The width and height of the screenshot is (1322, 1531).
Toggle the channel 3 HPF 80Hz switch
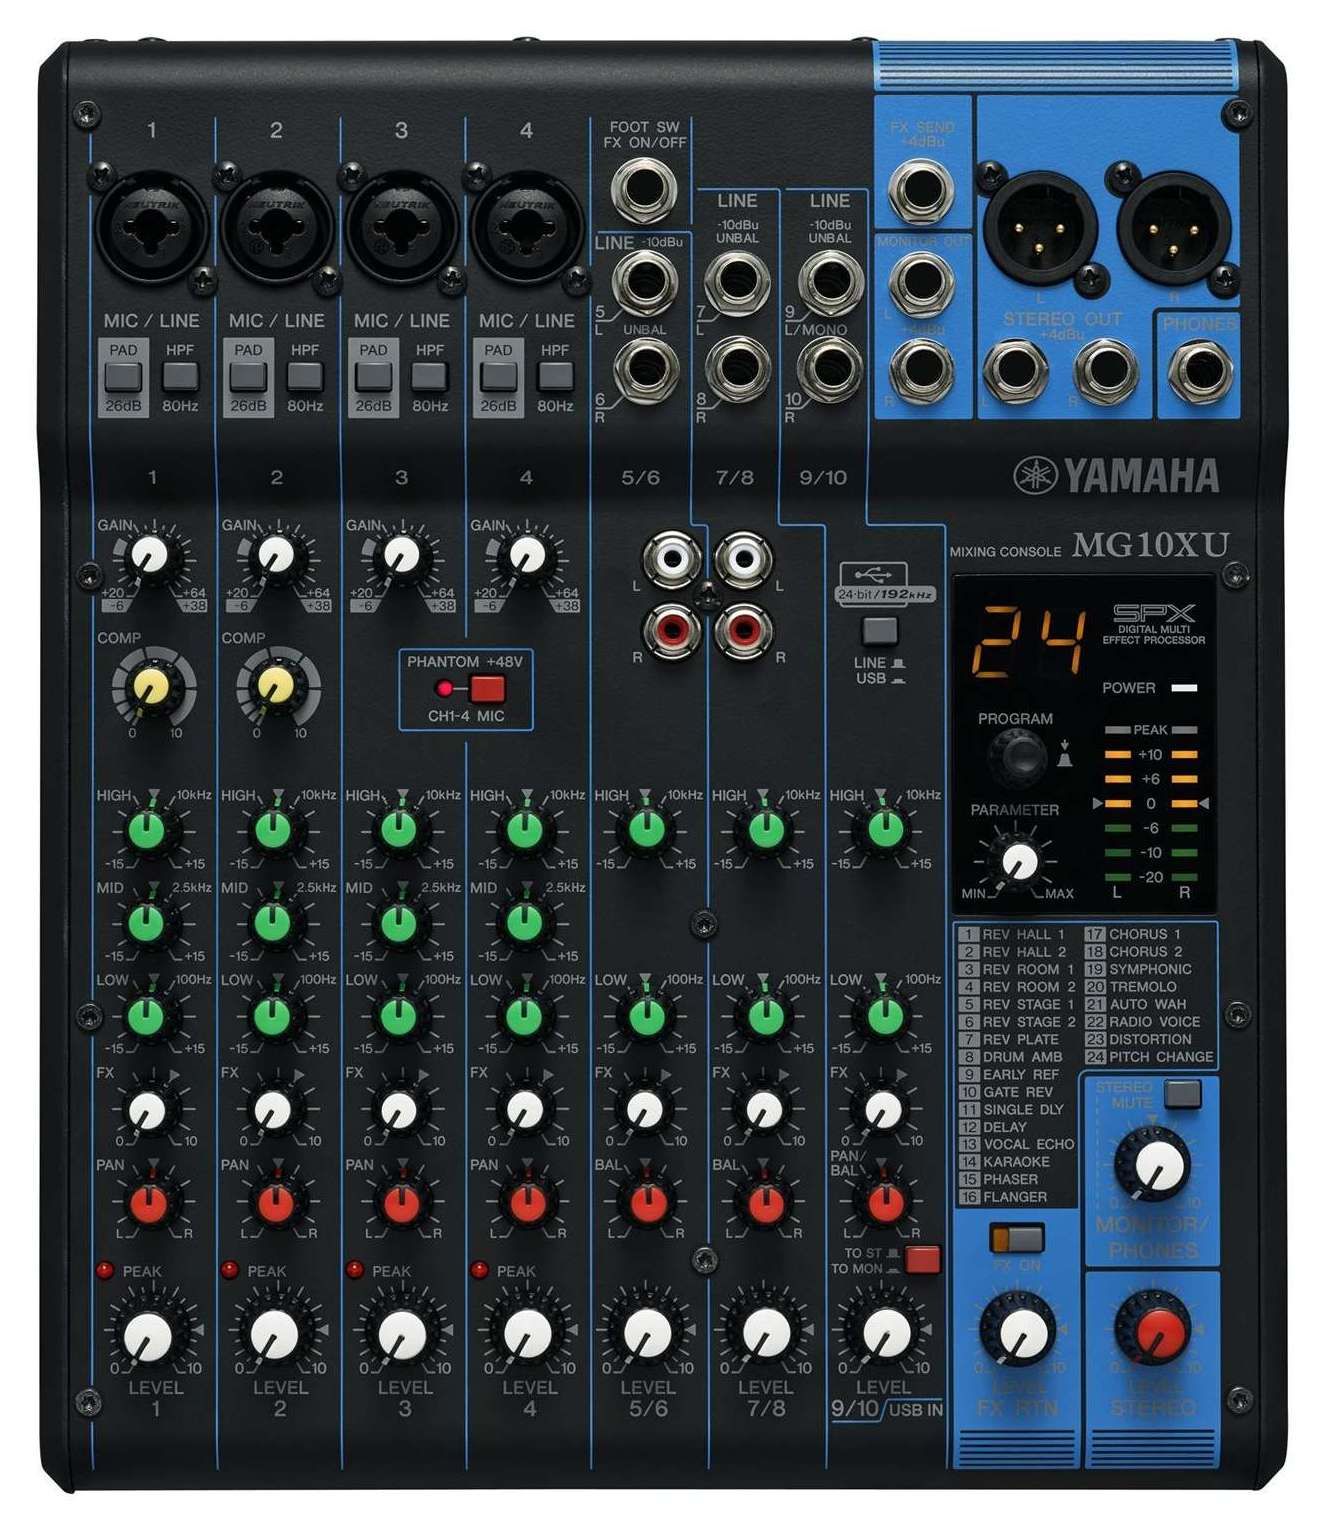coord(430,376)
